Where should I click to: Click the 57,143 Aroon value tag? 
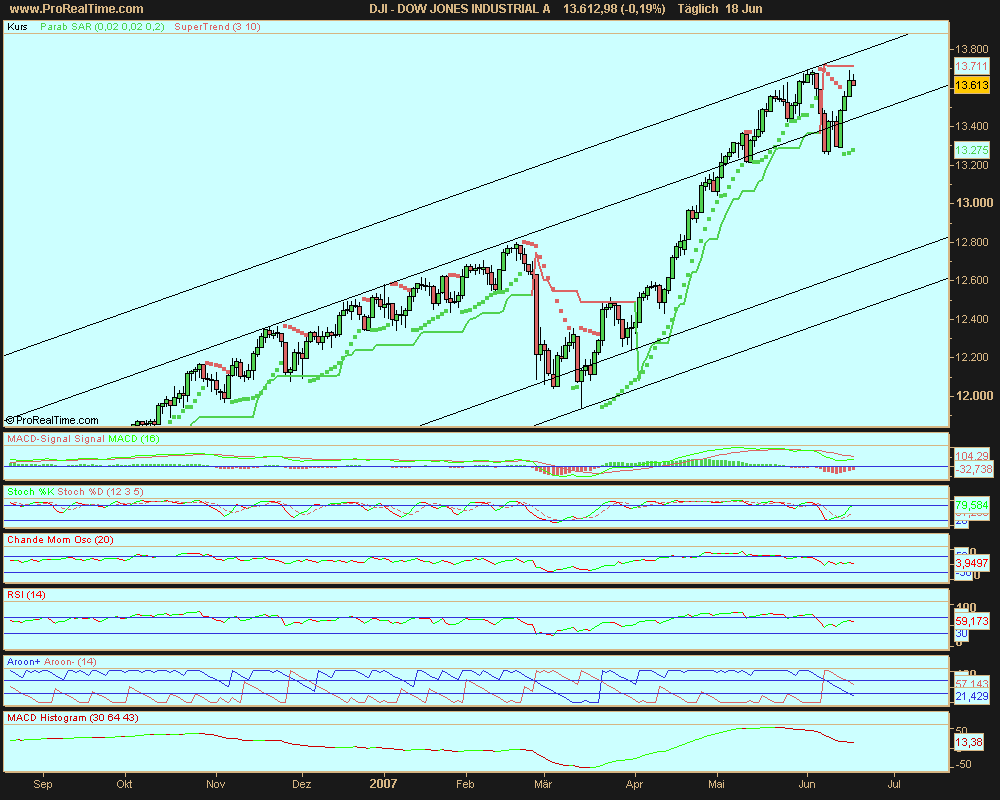(x=972, y=684)
